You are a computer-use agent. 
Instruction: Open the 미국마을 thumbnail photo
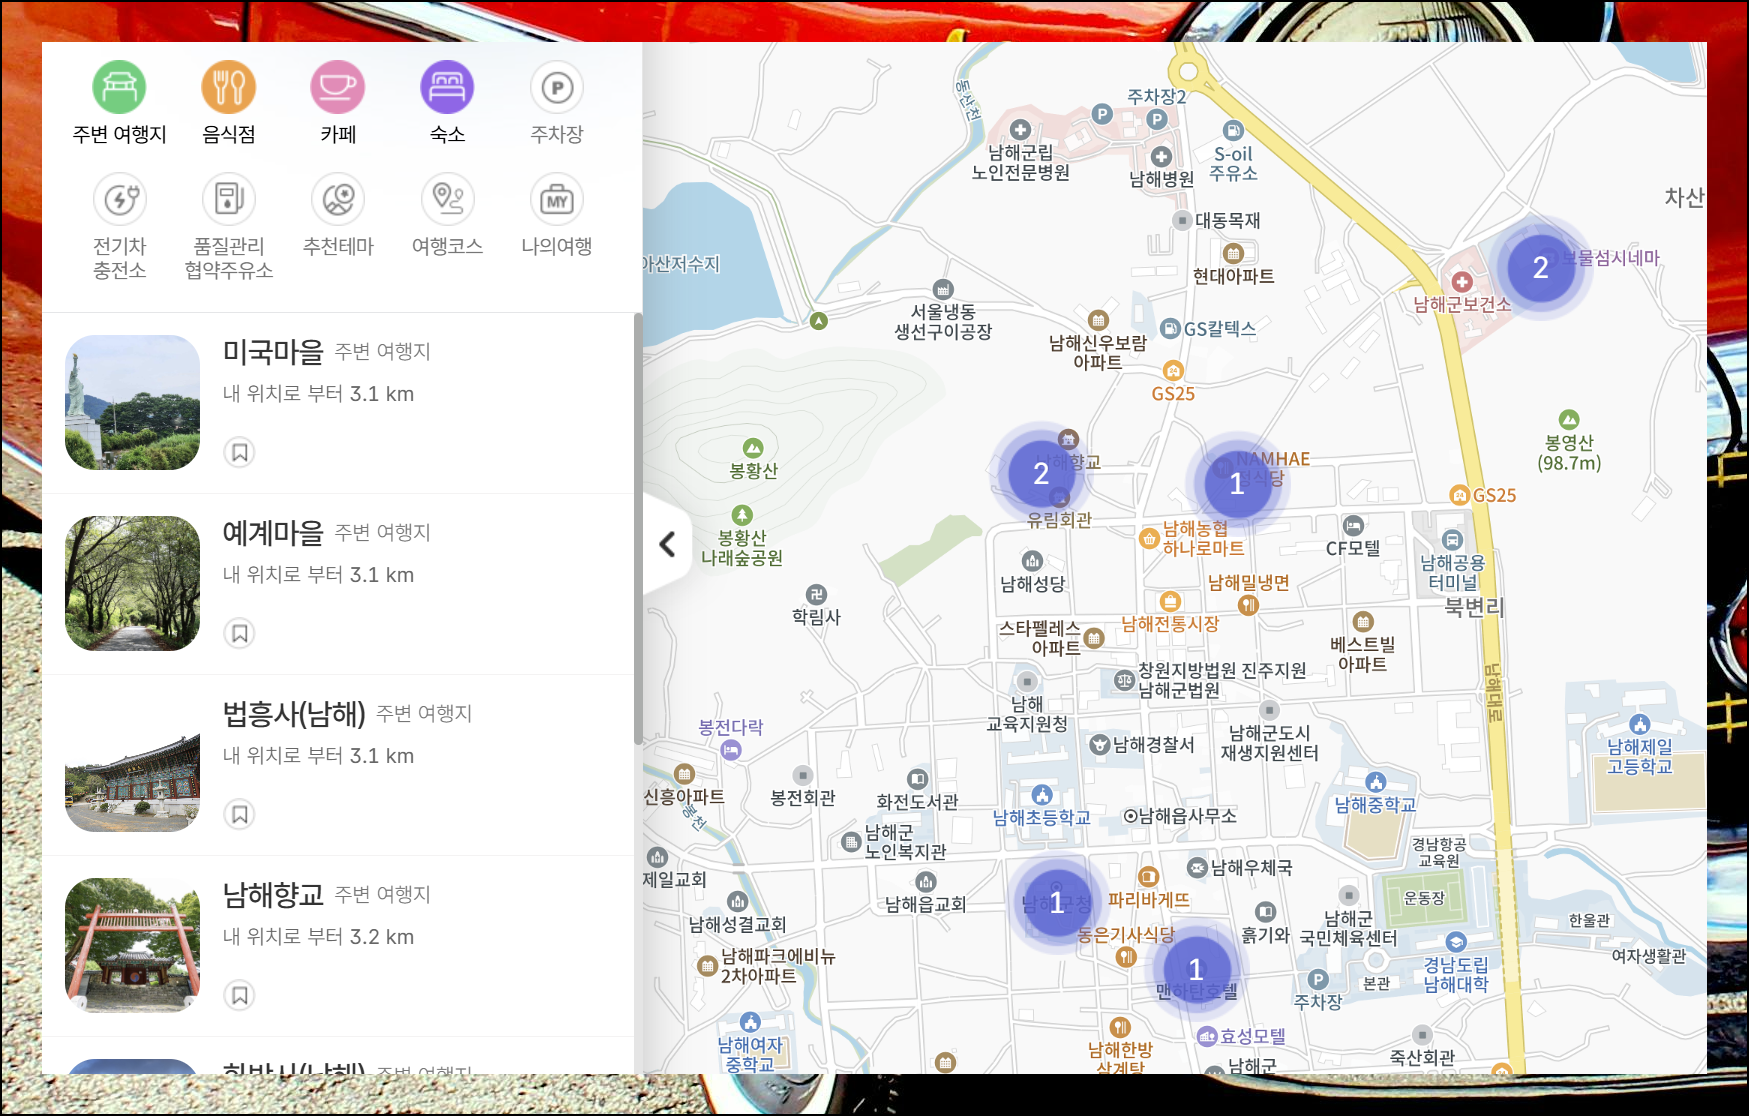coord(132,402)
